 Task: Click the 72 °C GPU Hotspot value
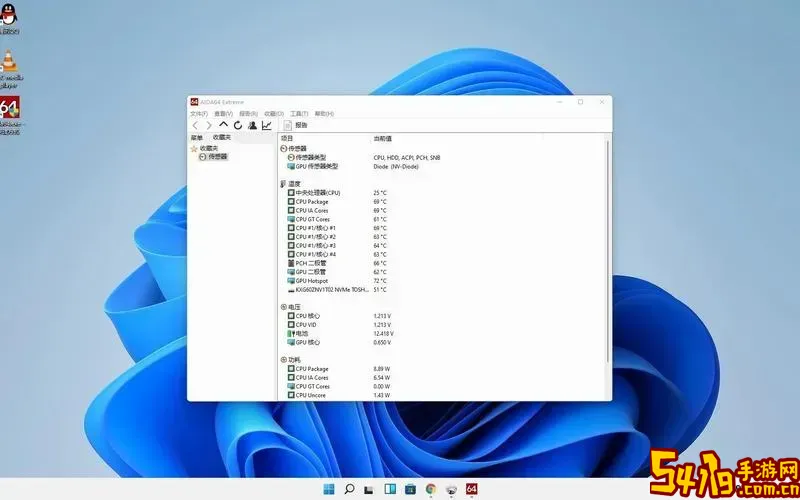coord(380,281)
